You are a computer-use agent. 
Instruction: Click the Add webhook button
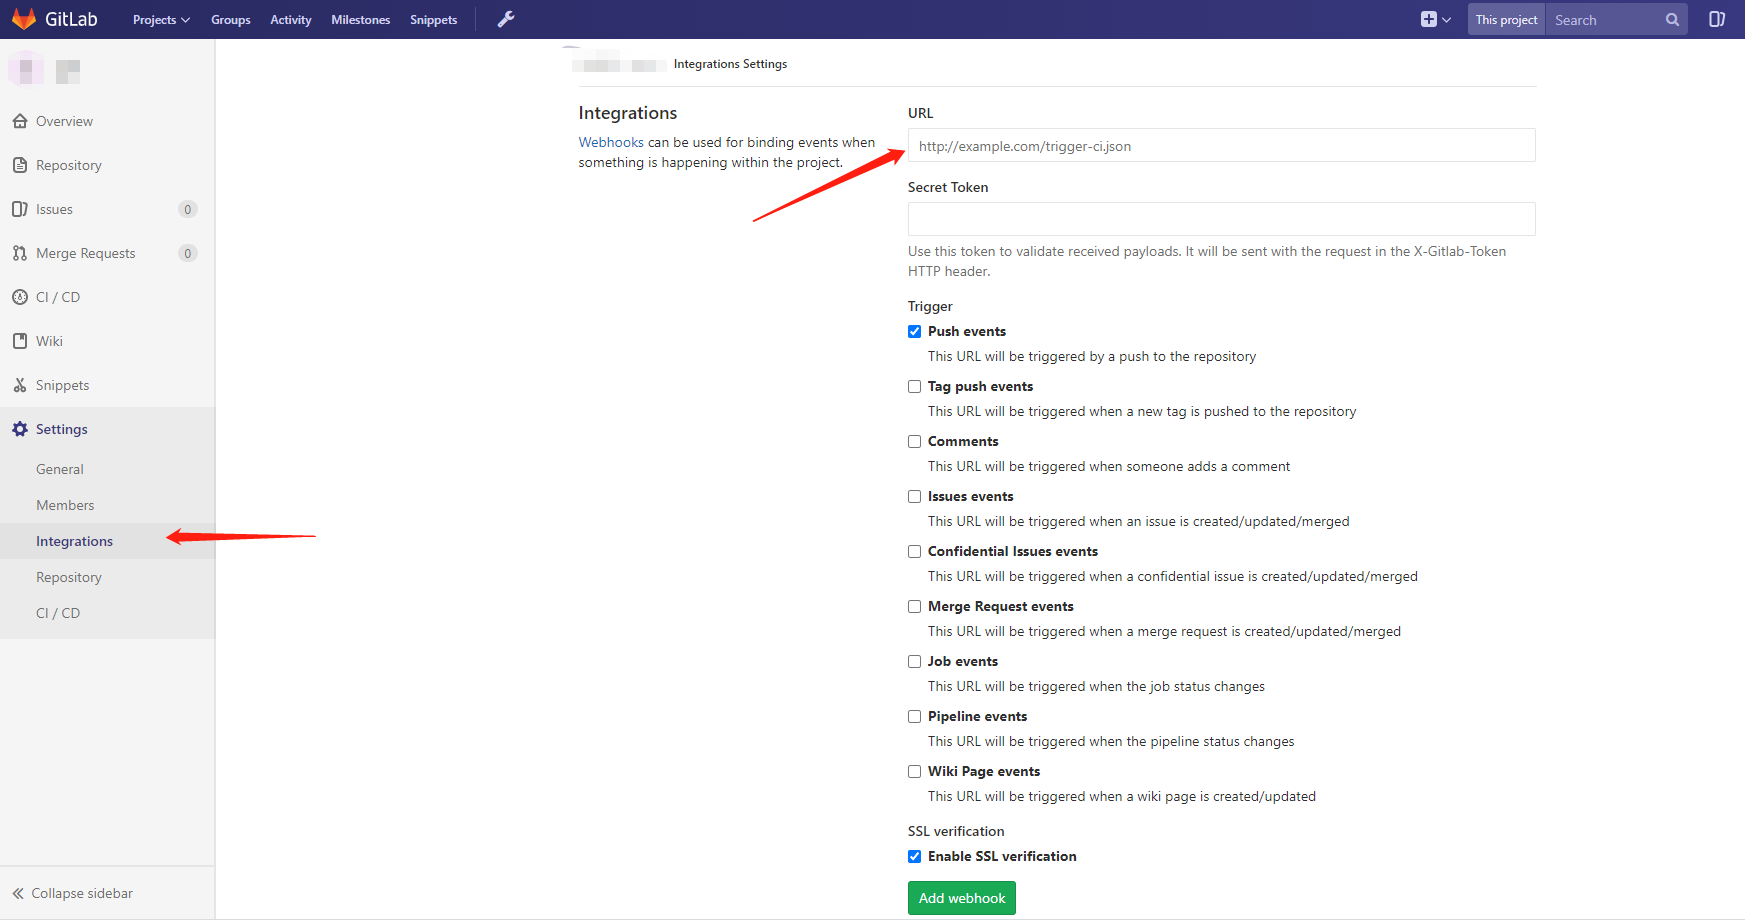coord(962,898)
